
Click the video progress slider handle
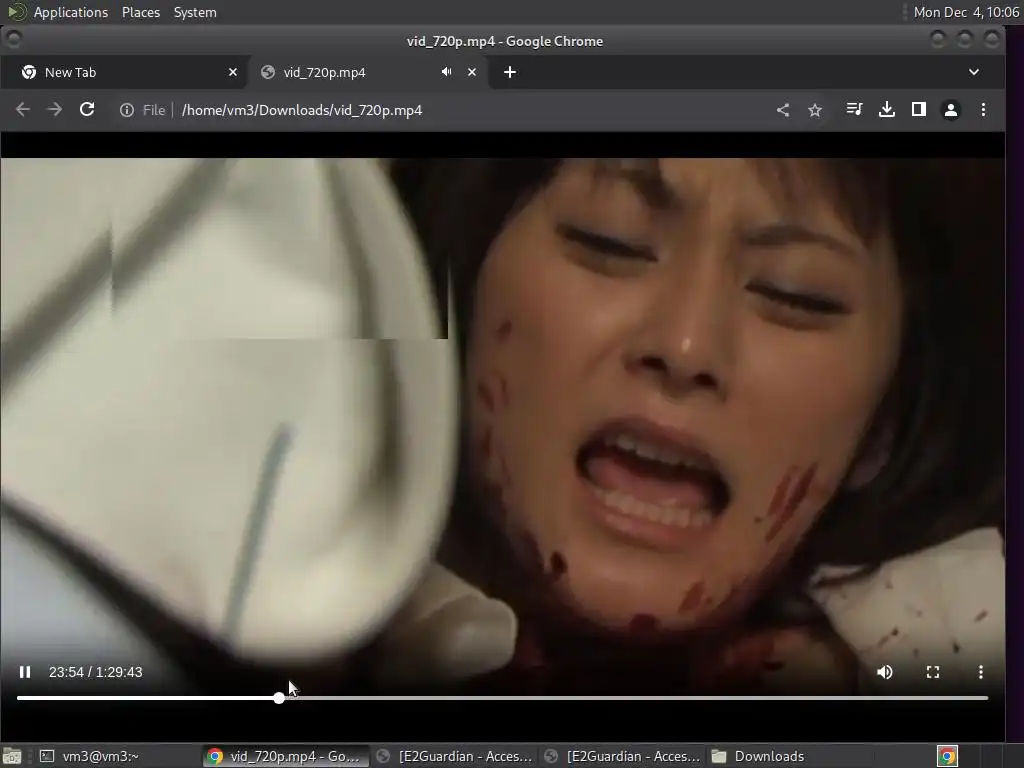click(x=279, y=698)
